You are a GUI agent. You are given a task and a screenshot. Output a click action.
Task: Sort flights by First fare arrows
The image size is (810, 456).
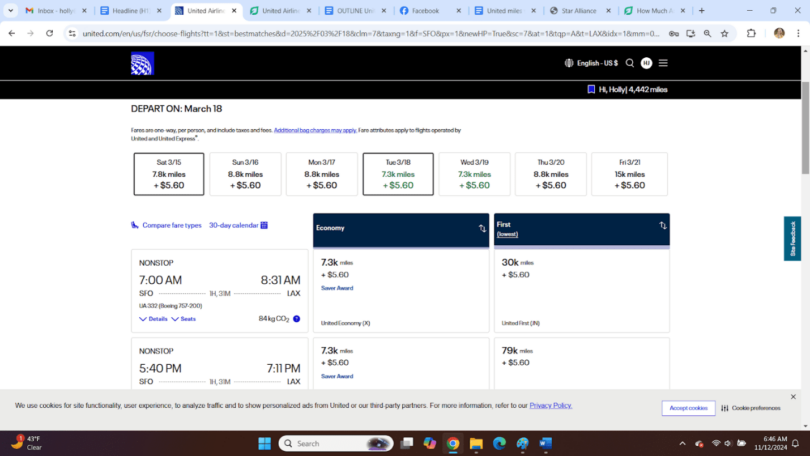[x=662, y=226]
